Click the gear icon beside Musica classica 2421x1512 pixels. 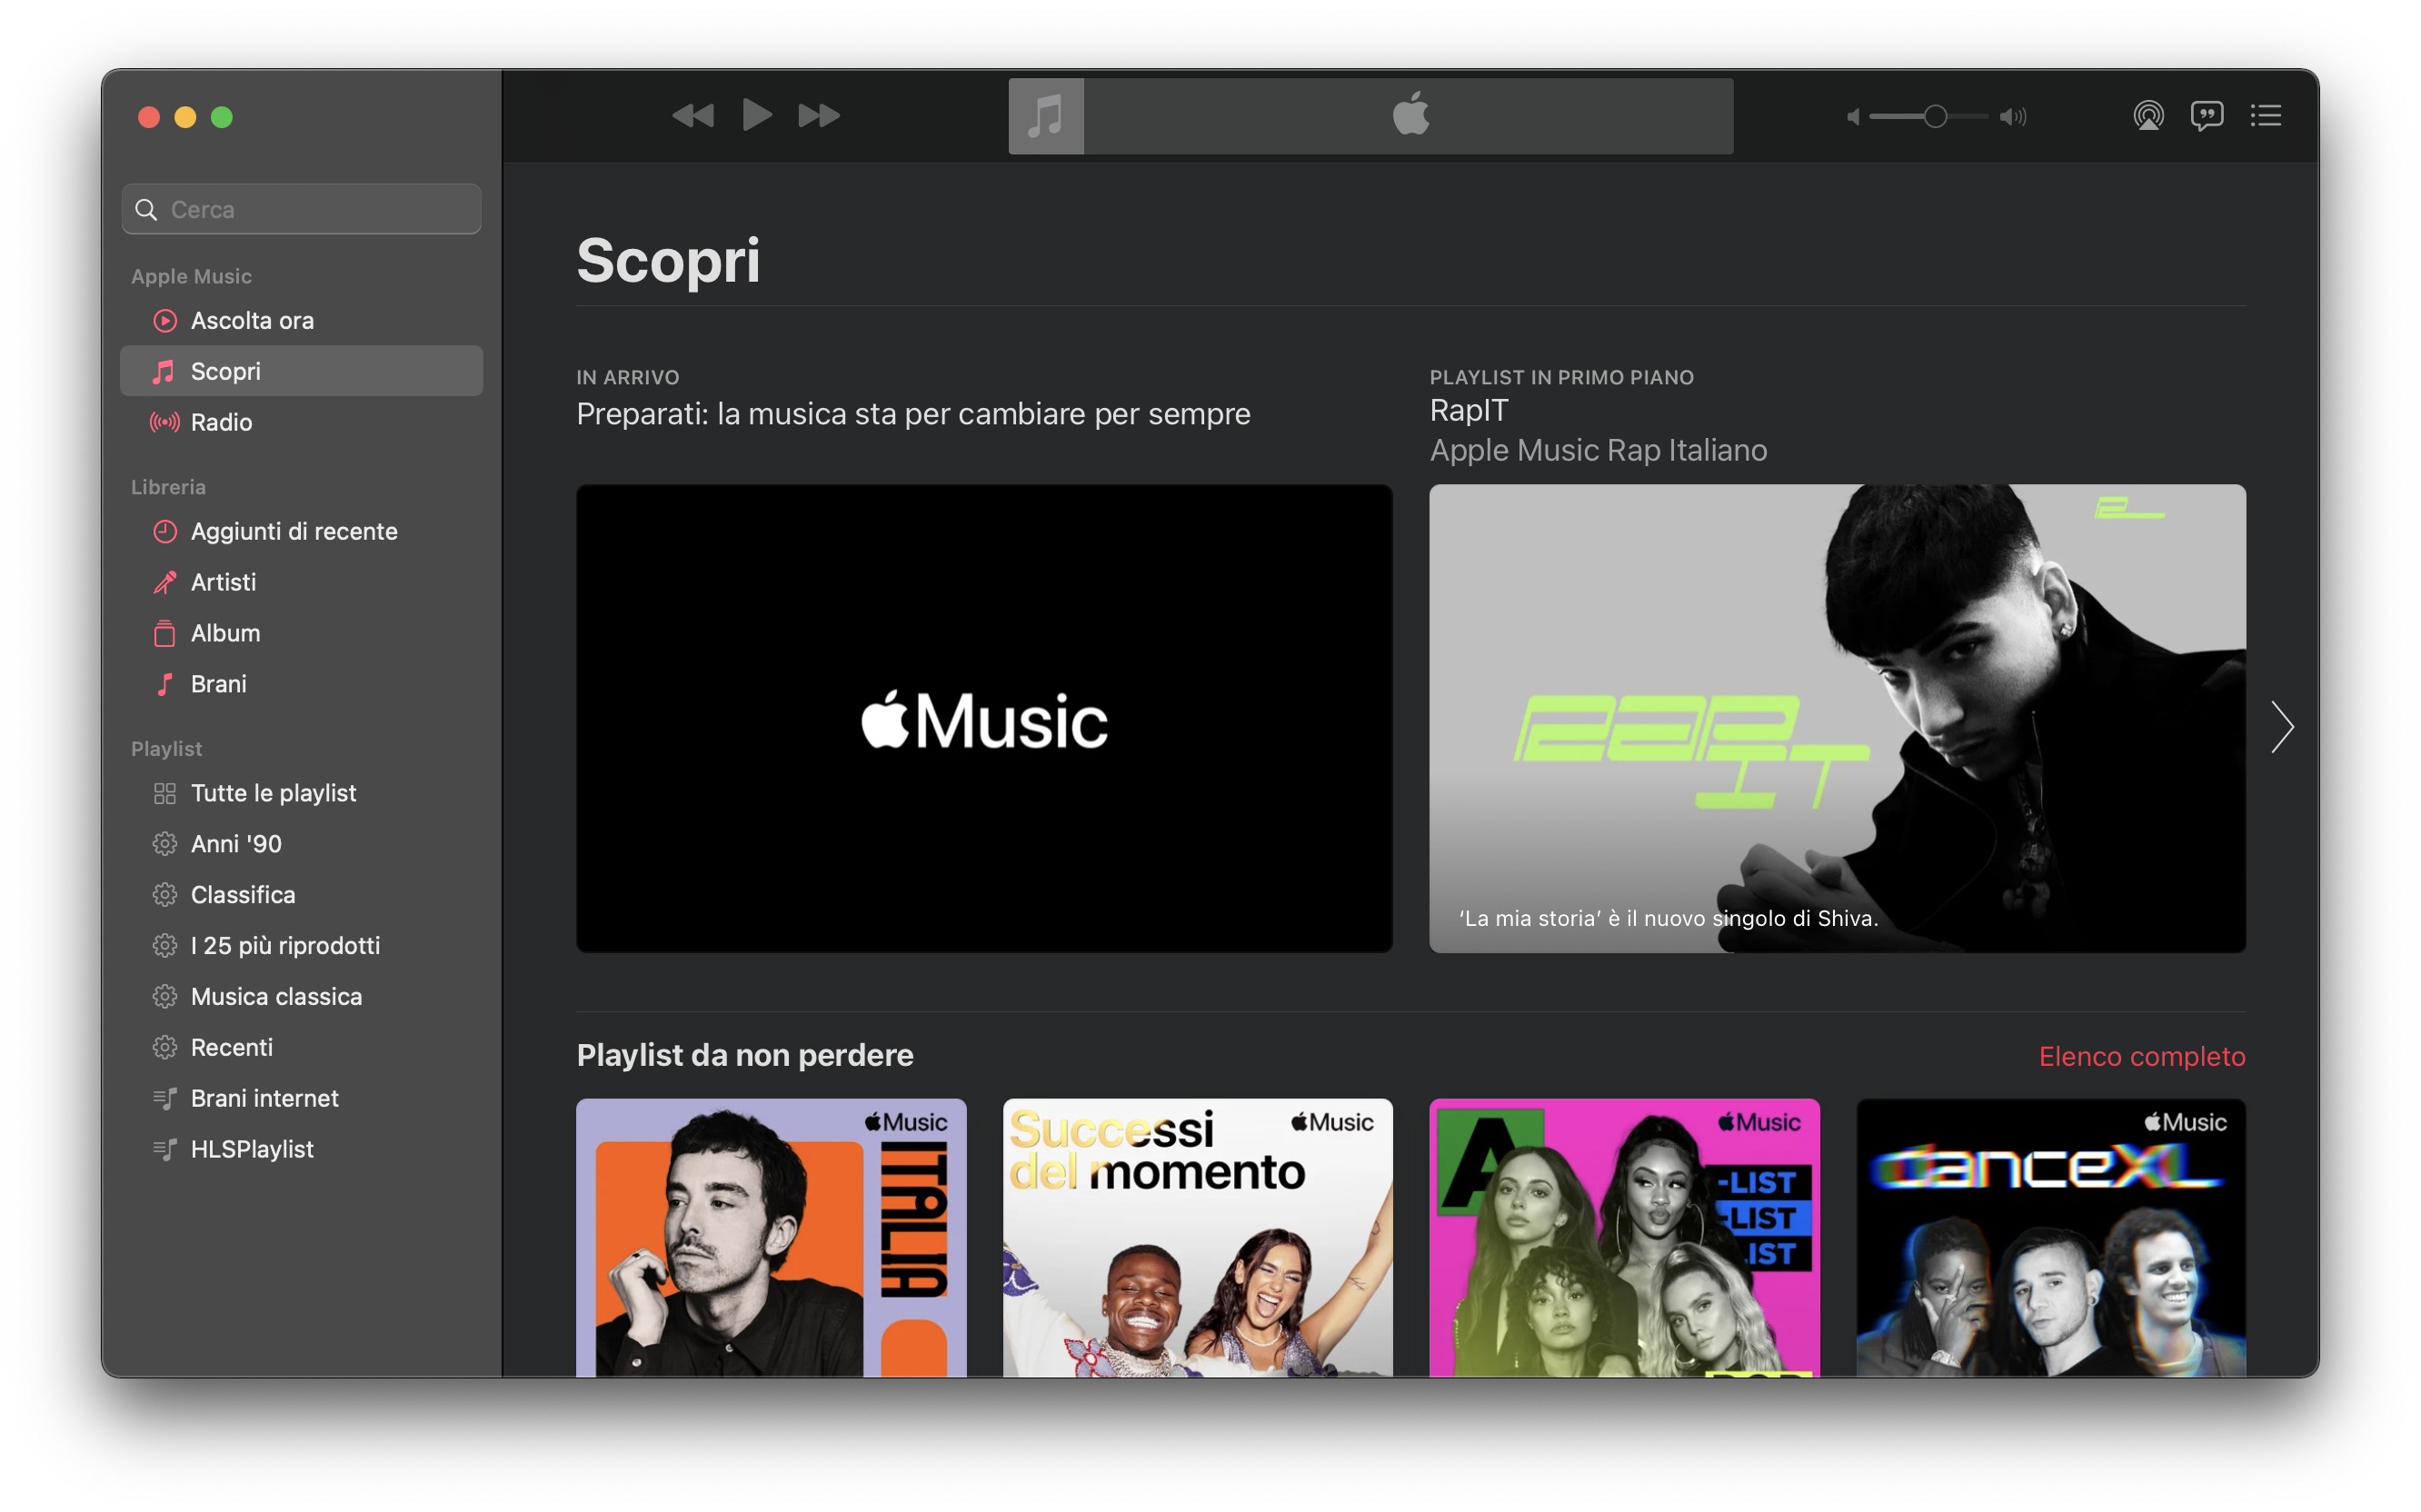tap(165, 997)
